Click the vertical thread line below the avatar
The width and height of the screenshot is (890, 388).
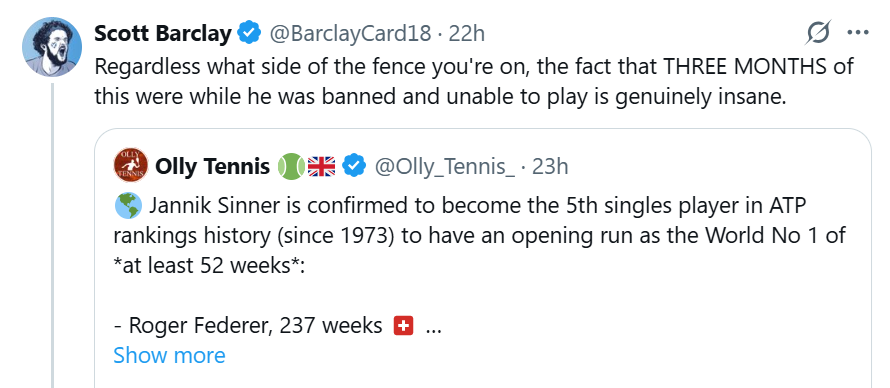click(x=52, y=235)
